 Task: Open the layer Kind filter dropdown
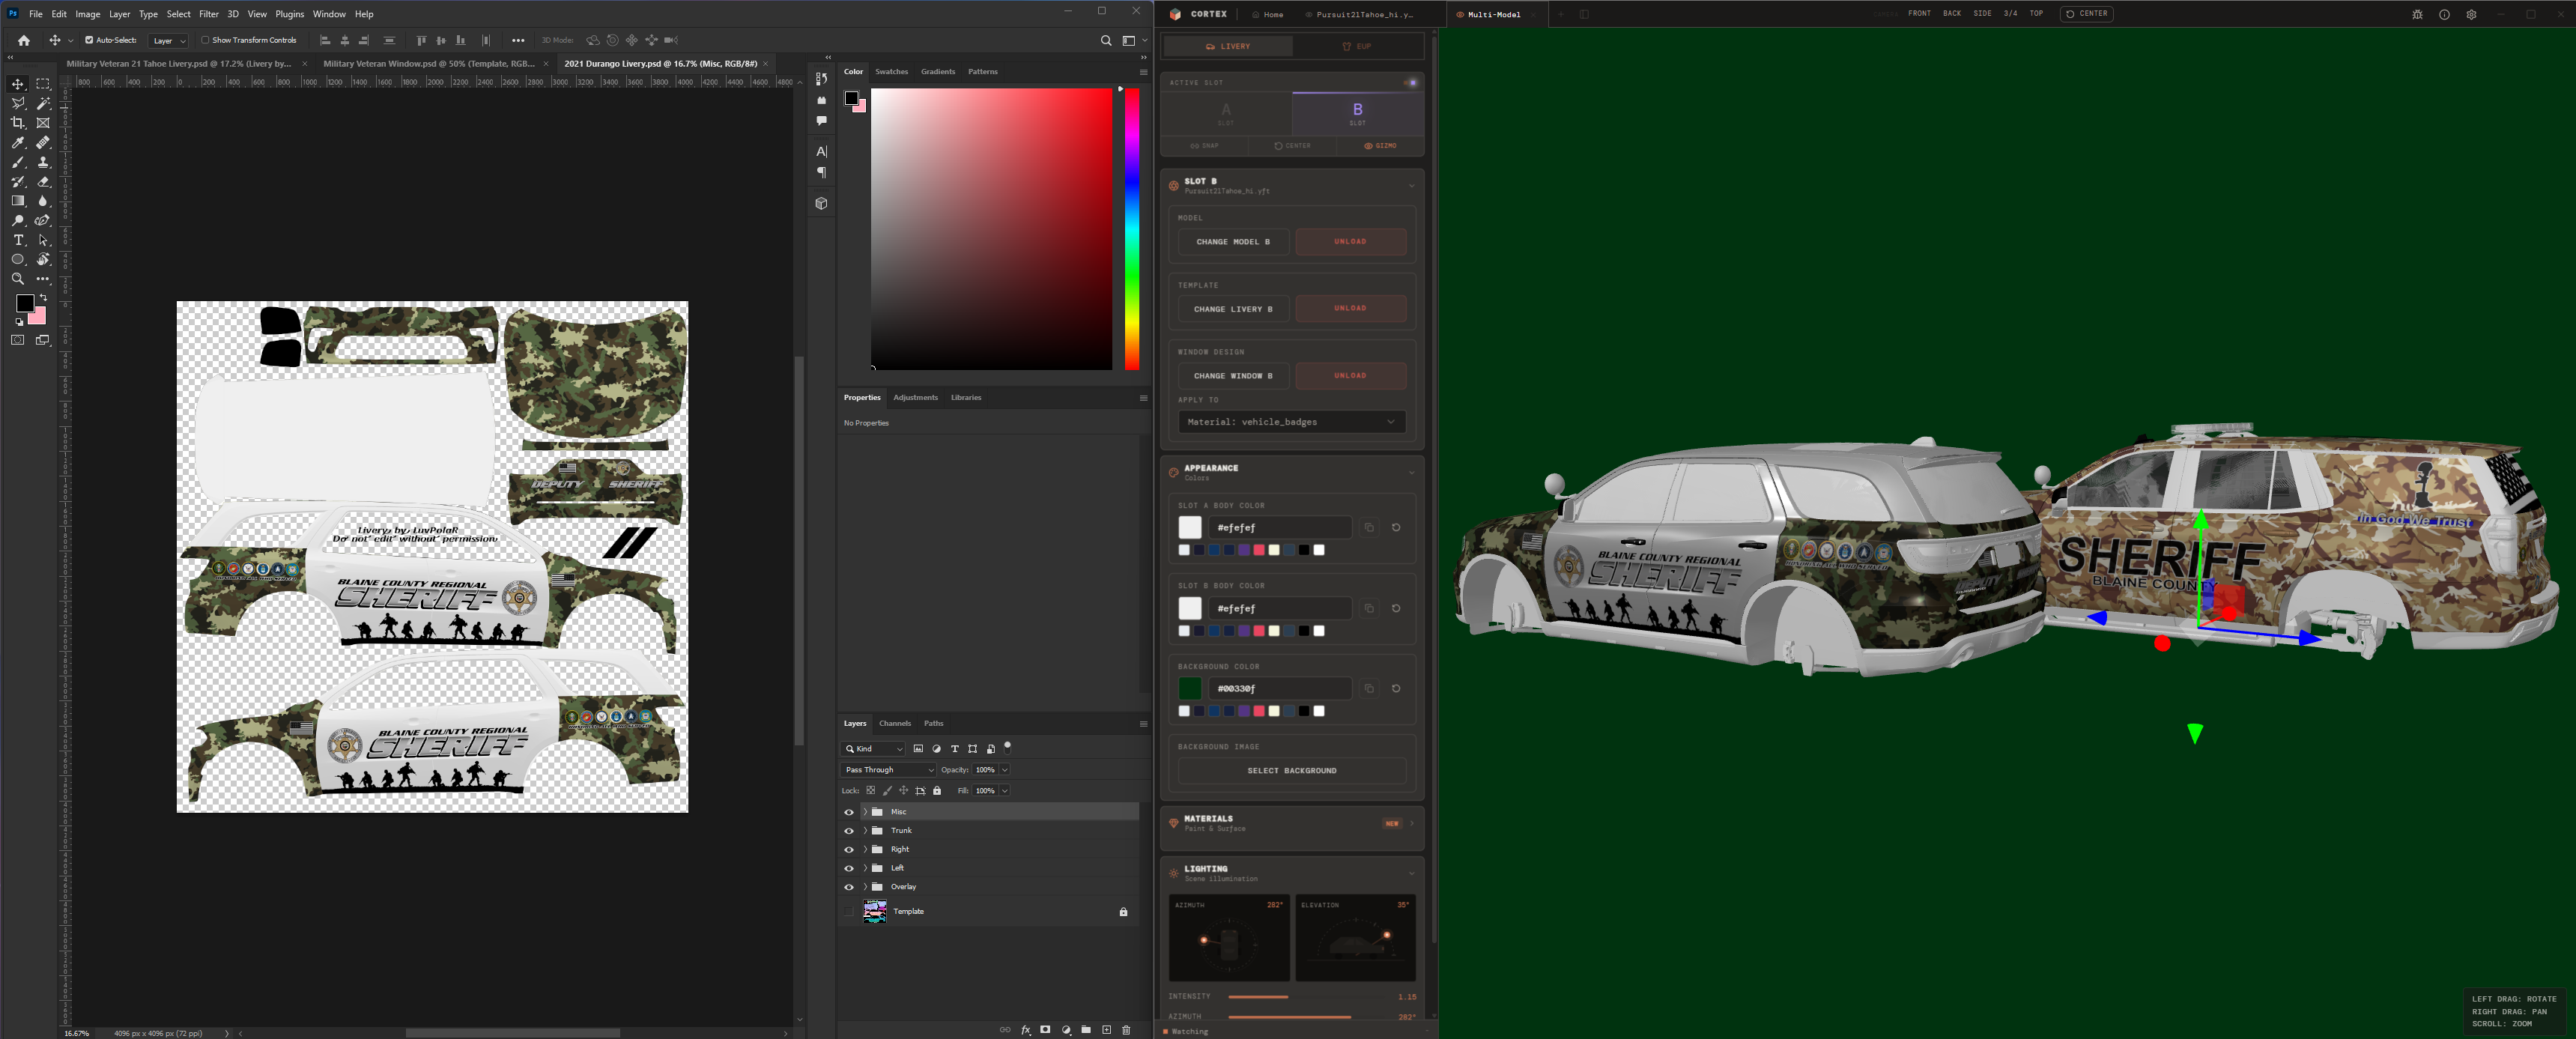[874, 749]
